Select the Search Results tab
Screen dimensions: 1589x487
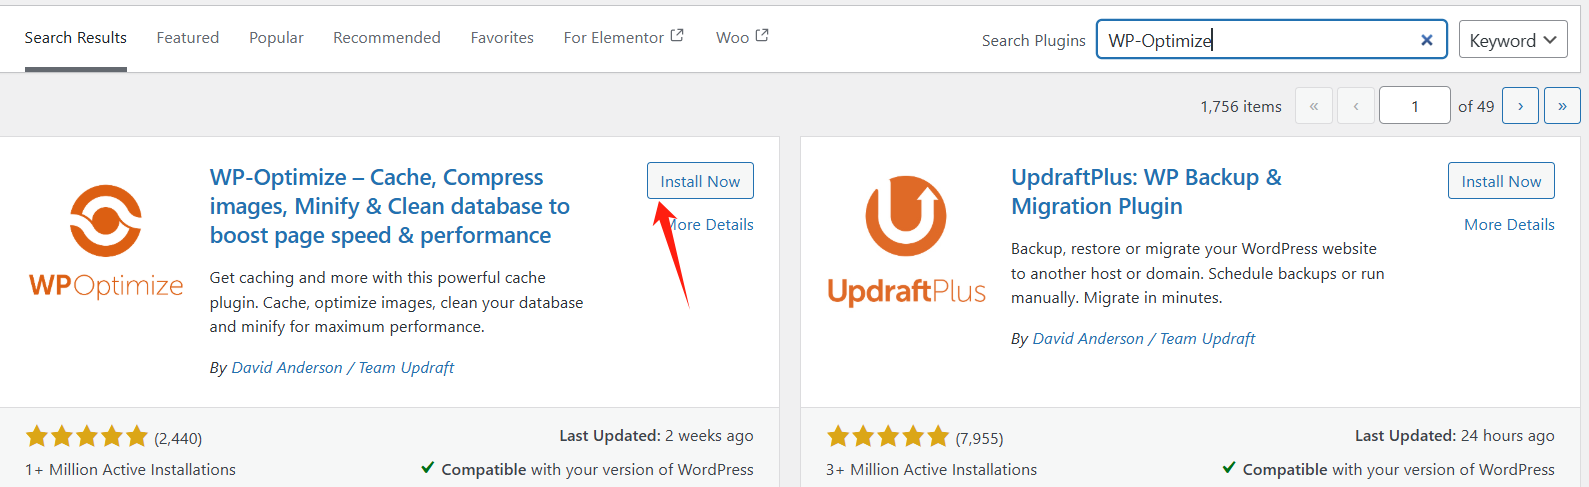[76, 38]
